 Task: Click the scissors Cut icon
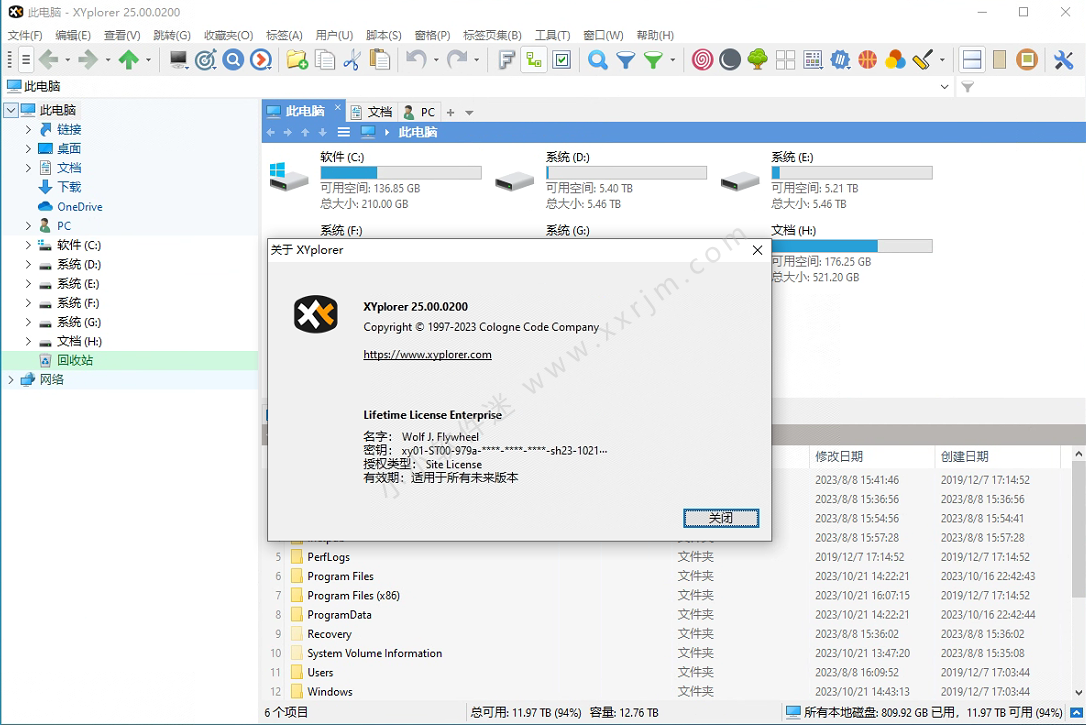click(x=352, y=60)
